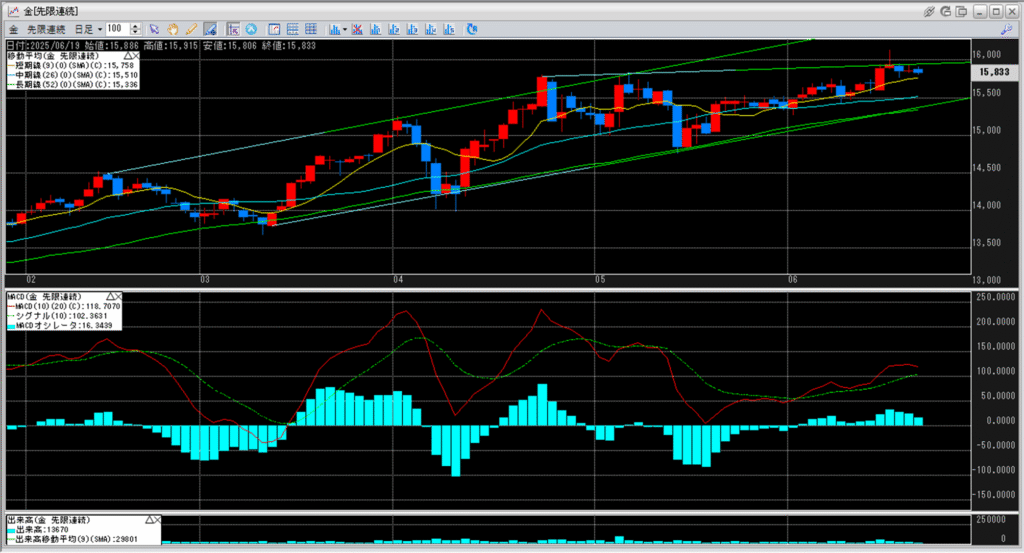The image size is (1024, 553).
Task: Toggle the crosshair cursor icon
Action: pos(233,29)
